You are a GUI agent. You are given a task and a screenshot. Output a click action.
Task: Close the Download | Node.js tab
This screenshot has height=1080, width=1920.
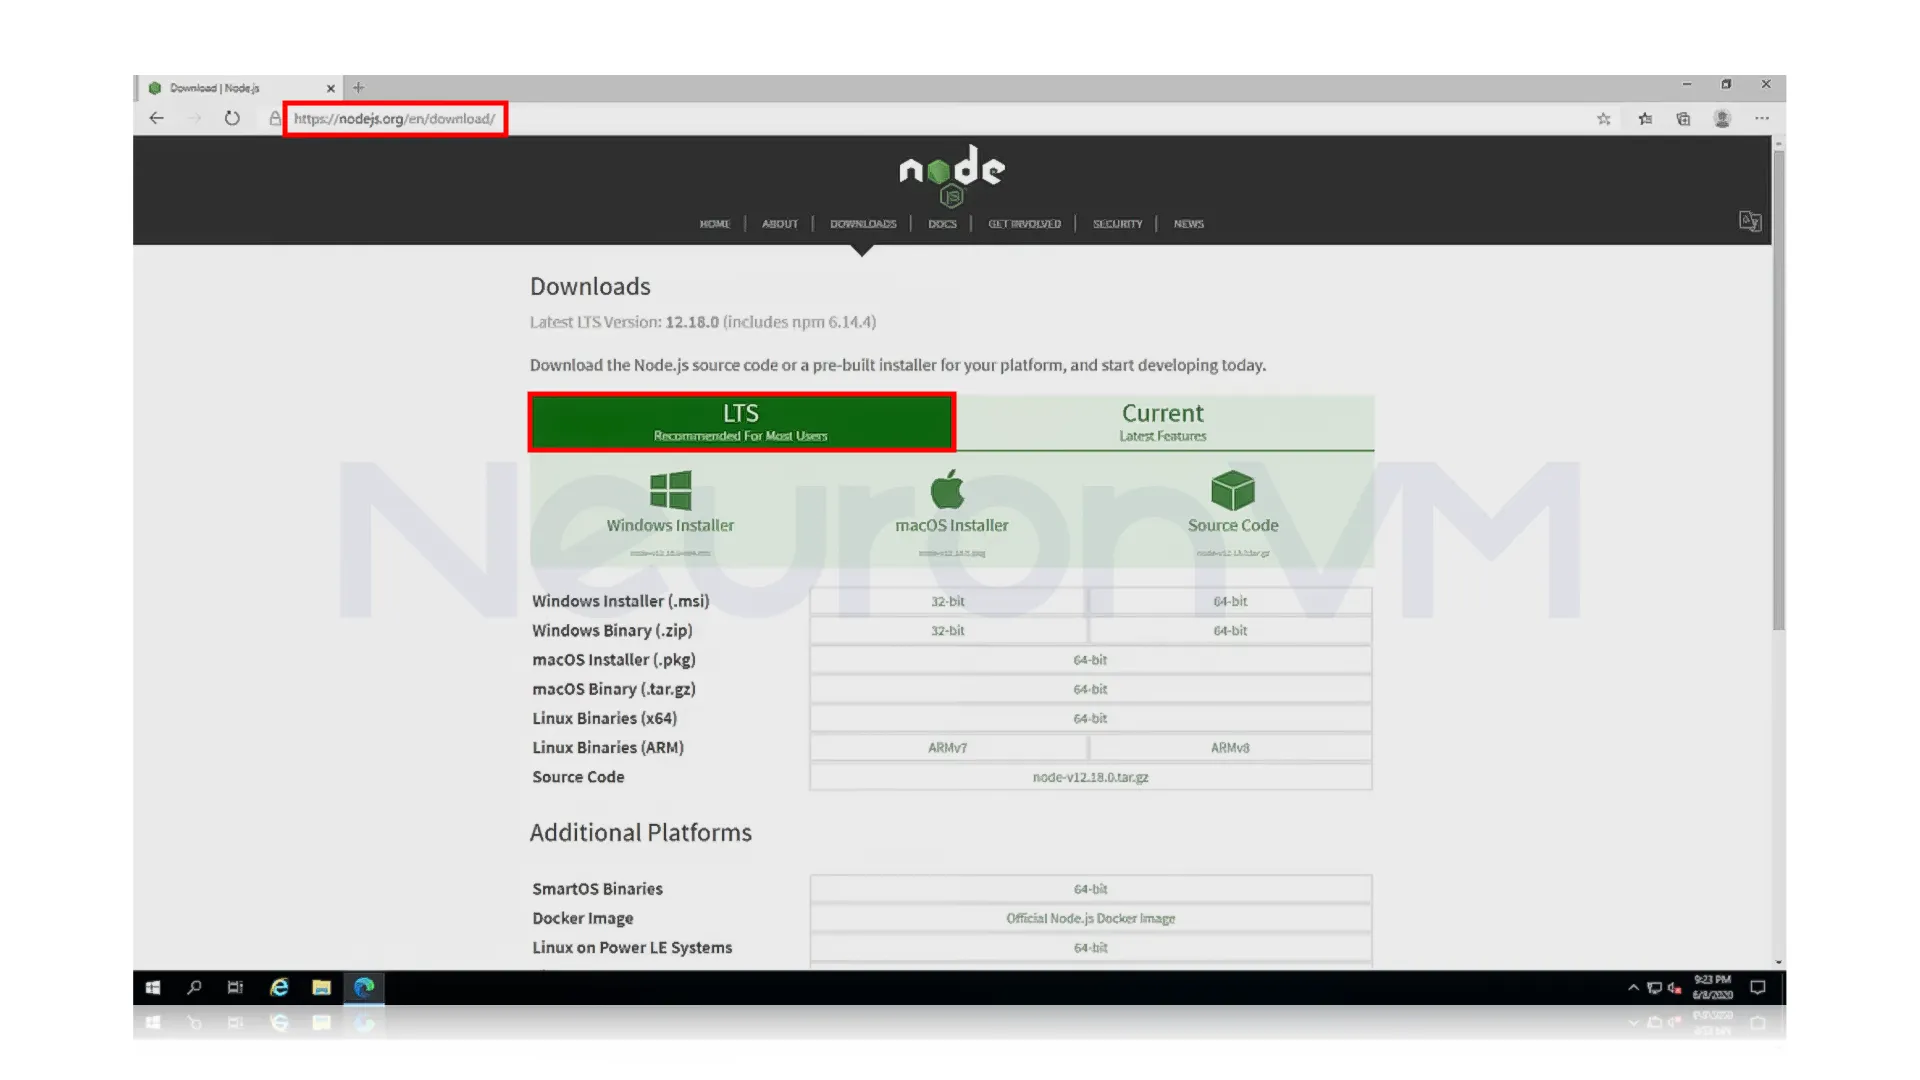(x=331, y=88)
